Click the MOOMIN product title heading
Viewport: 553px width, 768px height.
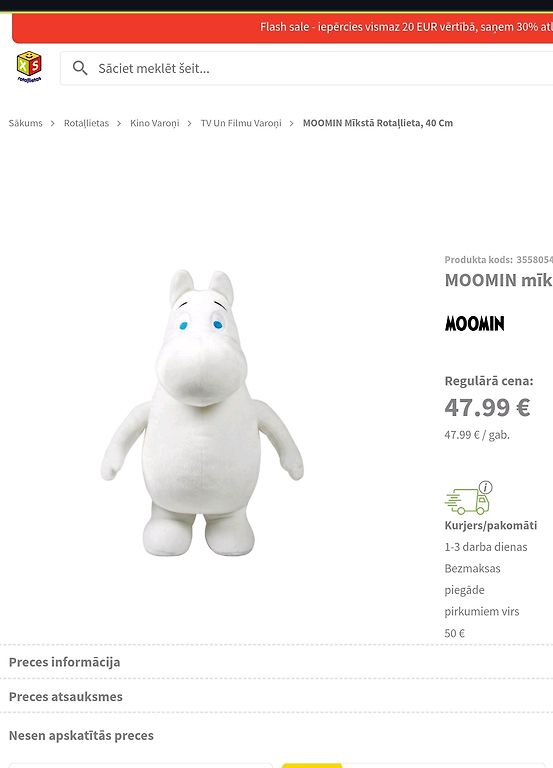[499, 280]
